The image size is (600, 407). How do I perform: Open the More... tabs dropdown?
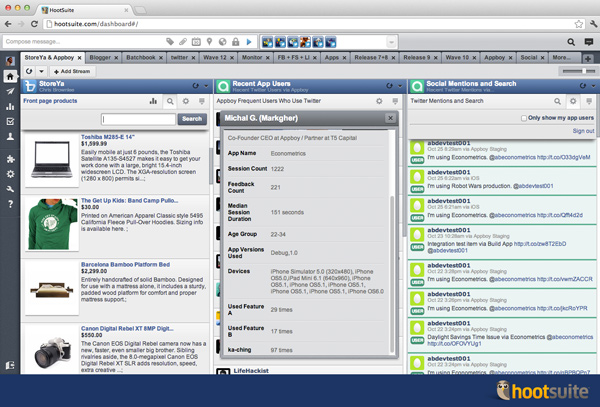(x=561, y=57)
